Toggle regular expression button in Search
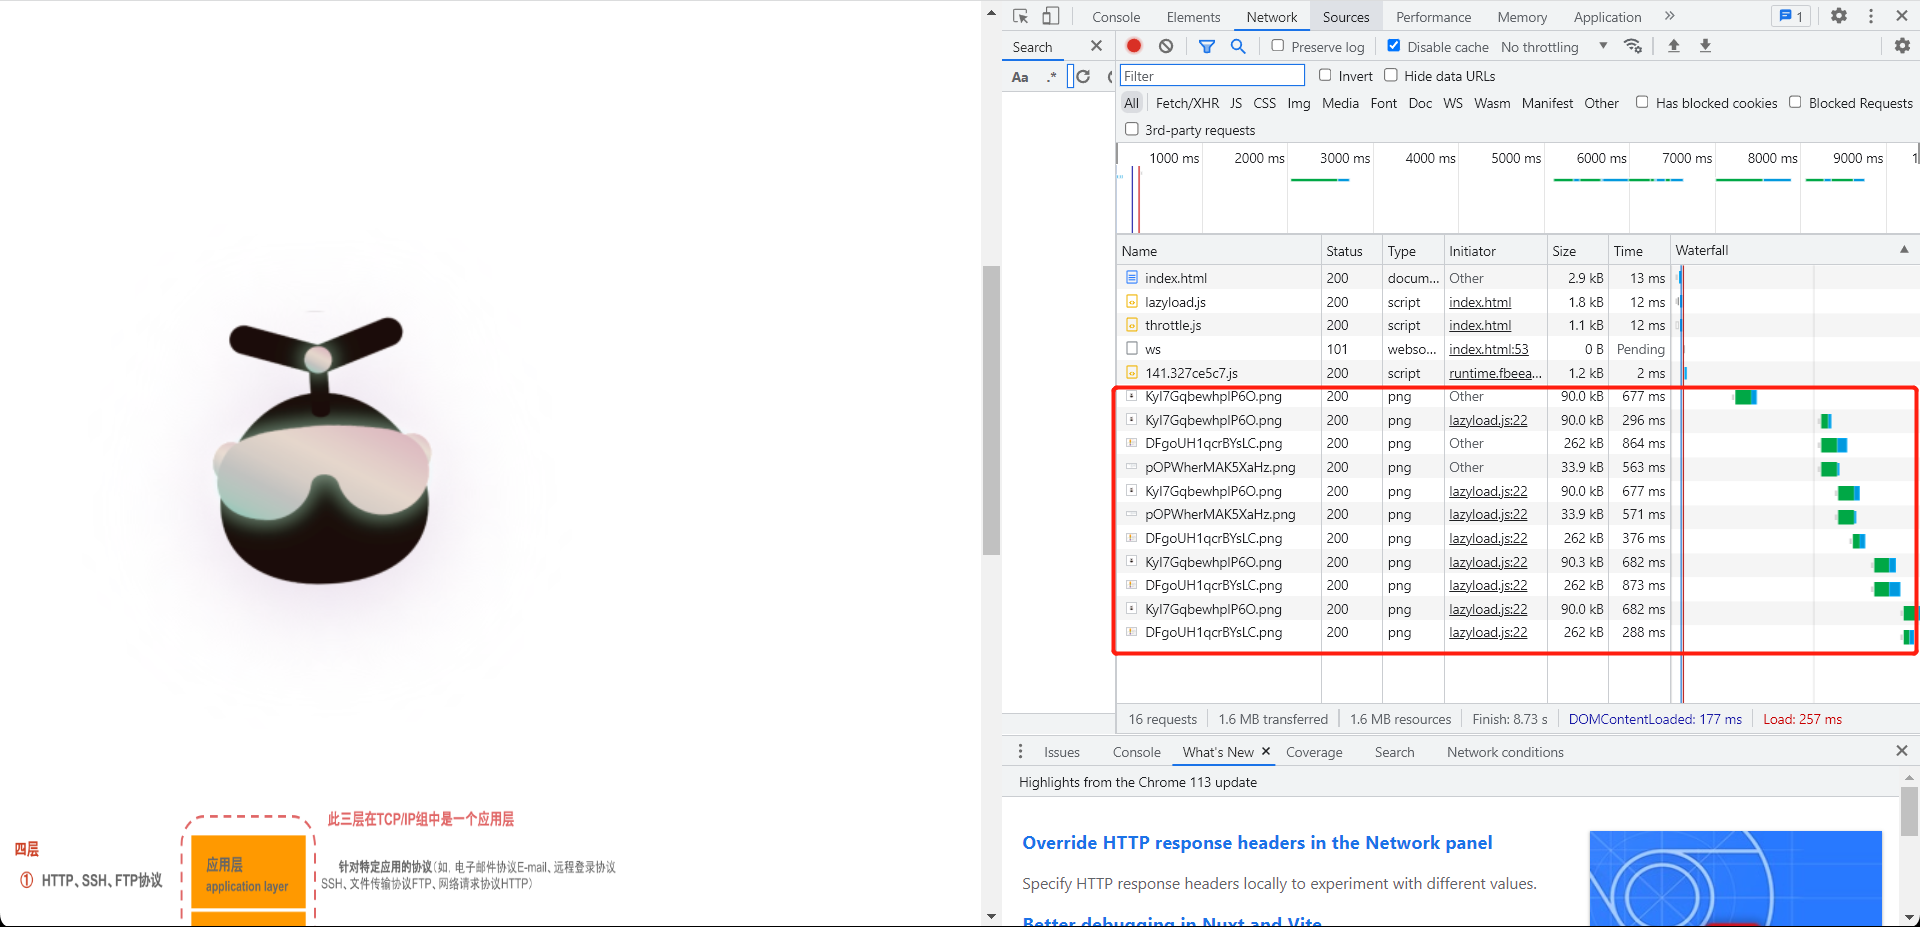 point(1052,77)
